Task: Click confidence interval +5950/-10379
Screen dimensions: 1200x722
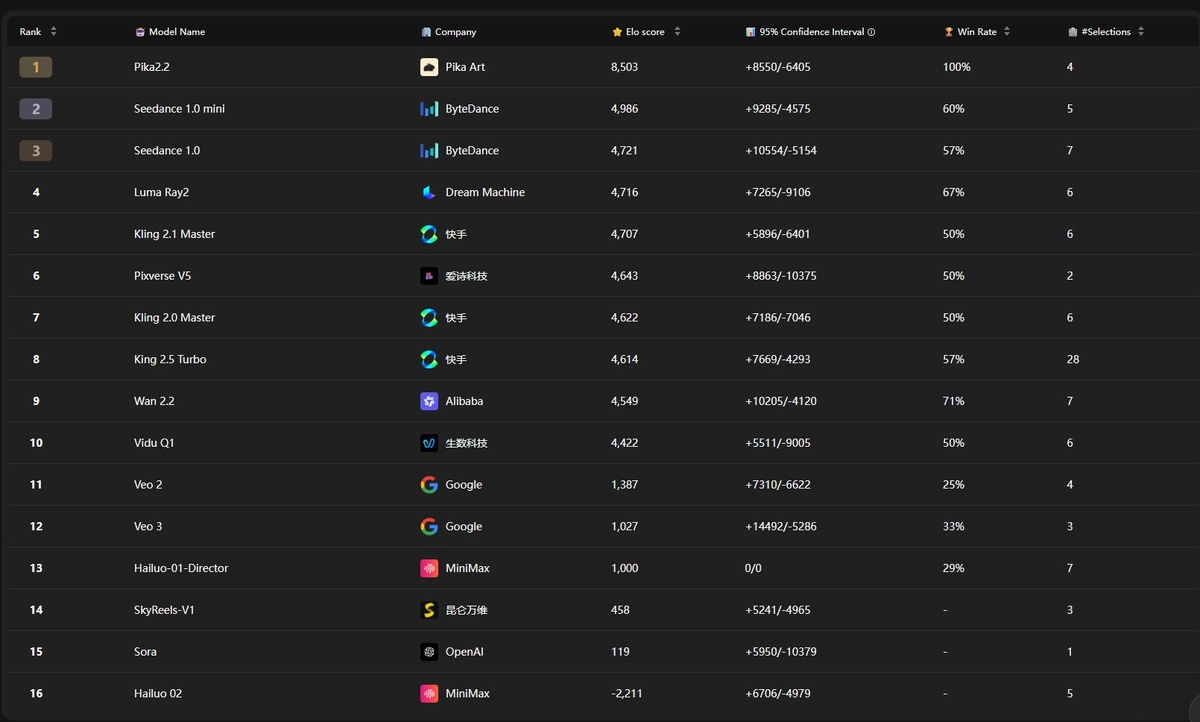Action: click(x=781, y=652)
